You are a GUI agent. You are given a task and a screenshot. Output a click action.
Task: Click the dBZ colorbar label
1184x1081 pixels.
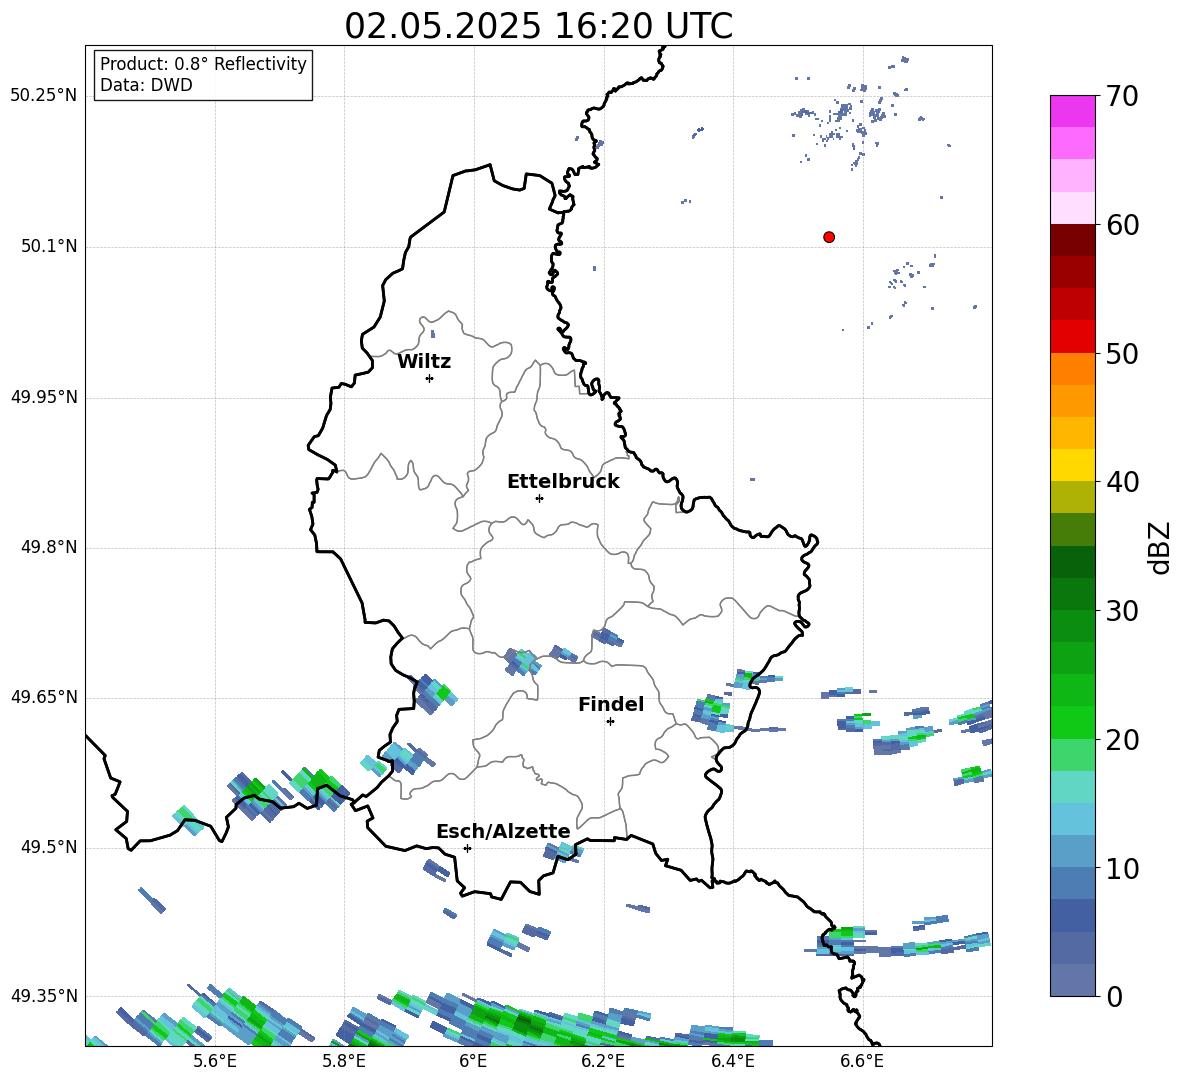pos(1159,547)
